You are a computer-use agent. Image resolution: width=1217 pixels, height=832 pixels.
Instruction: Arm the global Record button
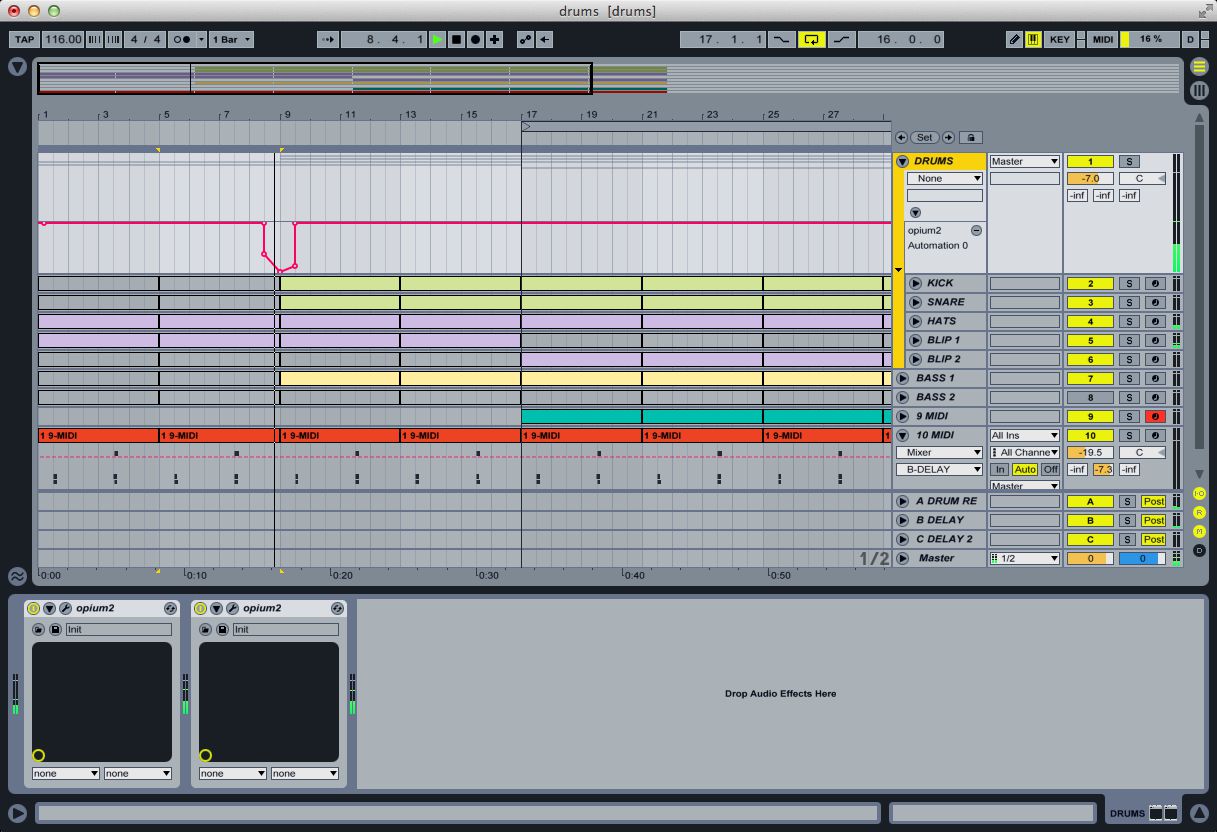point(476,40)
